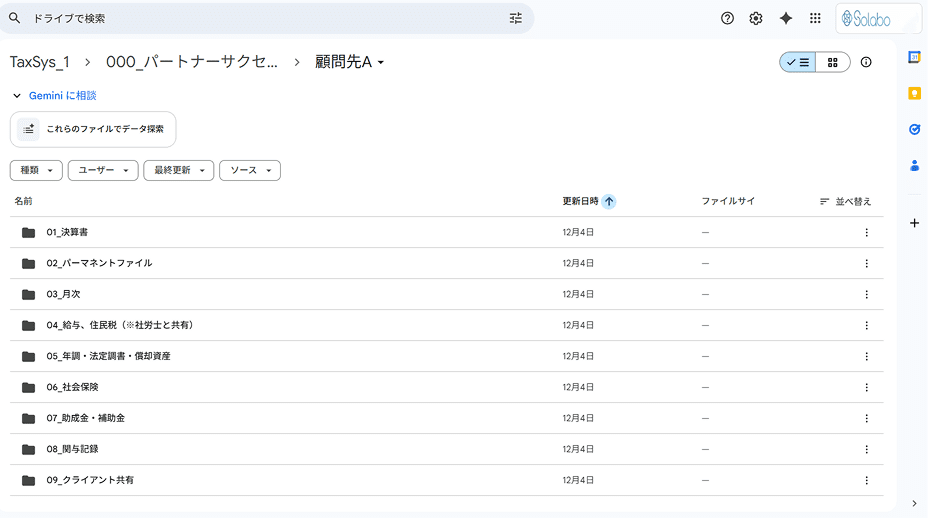Open the 最終更新 filter dropdown
The width and height of the screenshot is (928, 519).
click(178, 171)
